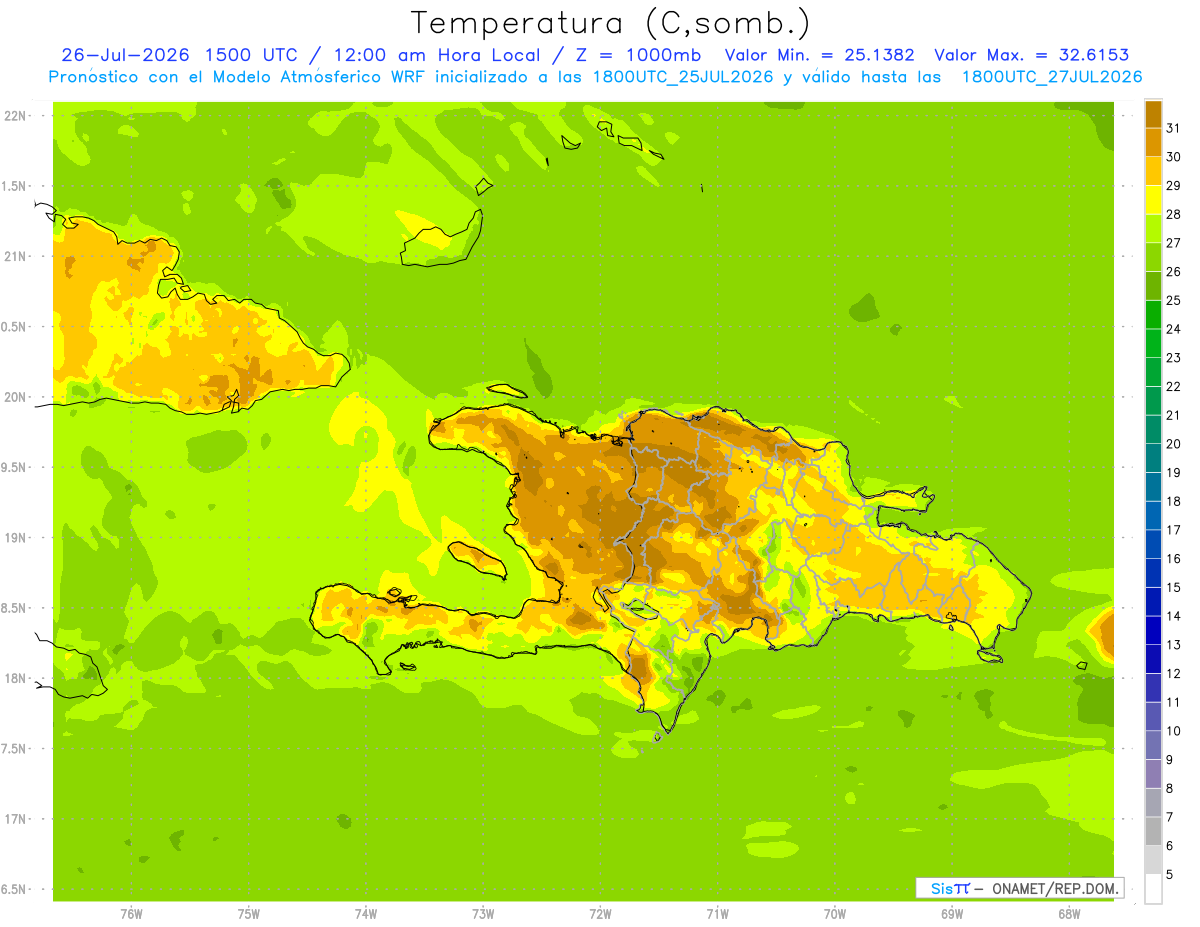1200x927 pixels.
Task: Click the legend value "25"
Action: (1173, 300)
